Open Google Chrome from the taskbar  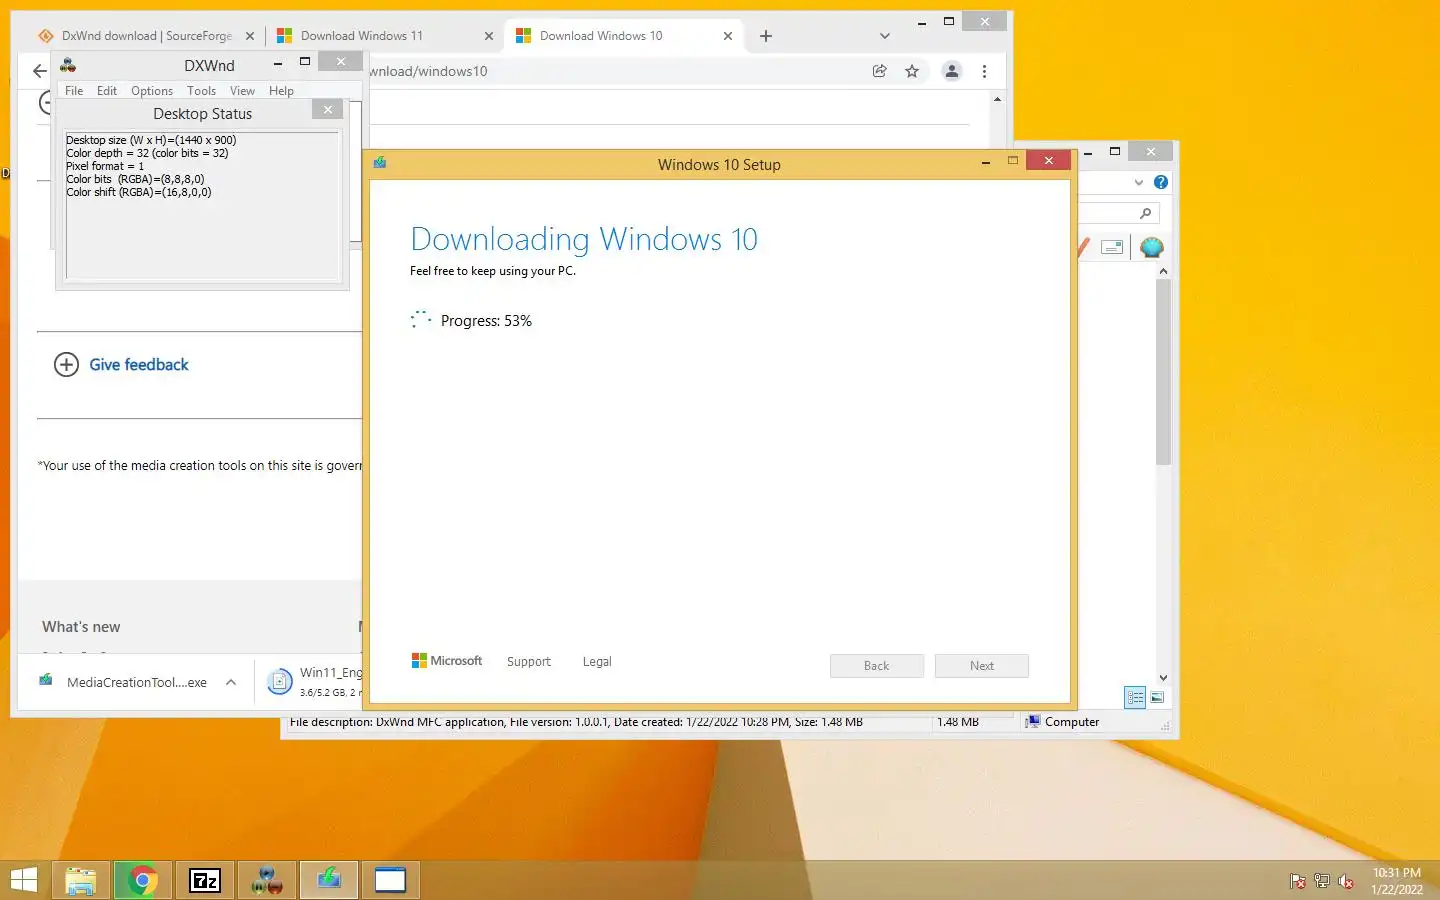tap(142, 881)
